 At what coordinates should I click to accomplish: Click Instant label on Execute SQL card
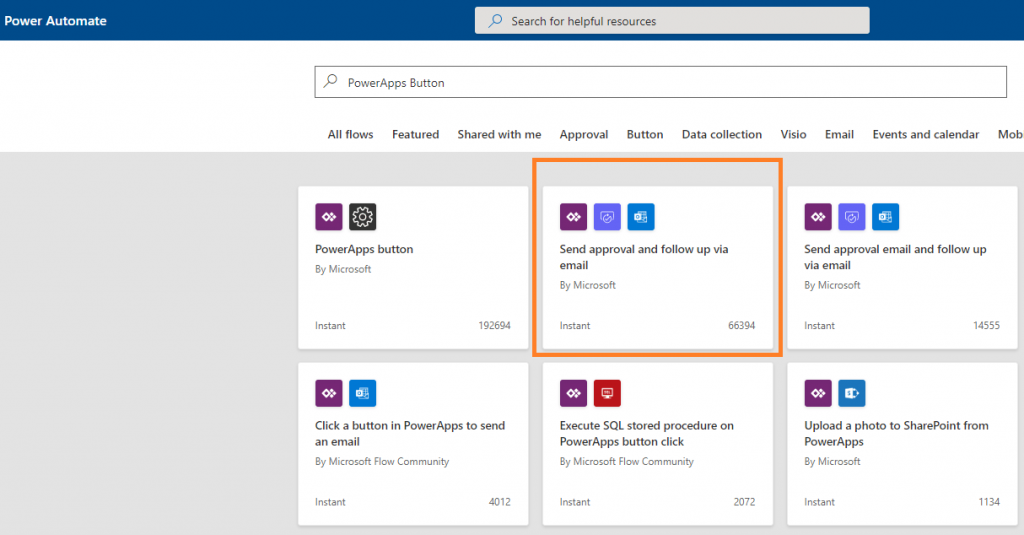pyautogui.click(x=575, y=502)
